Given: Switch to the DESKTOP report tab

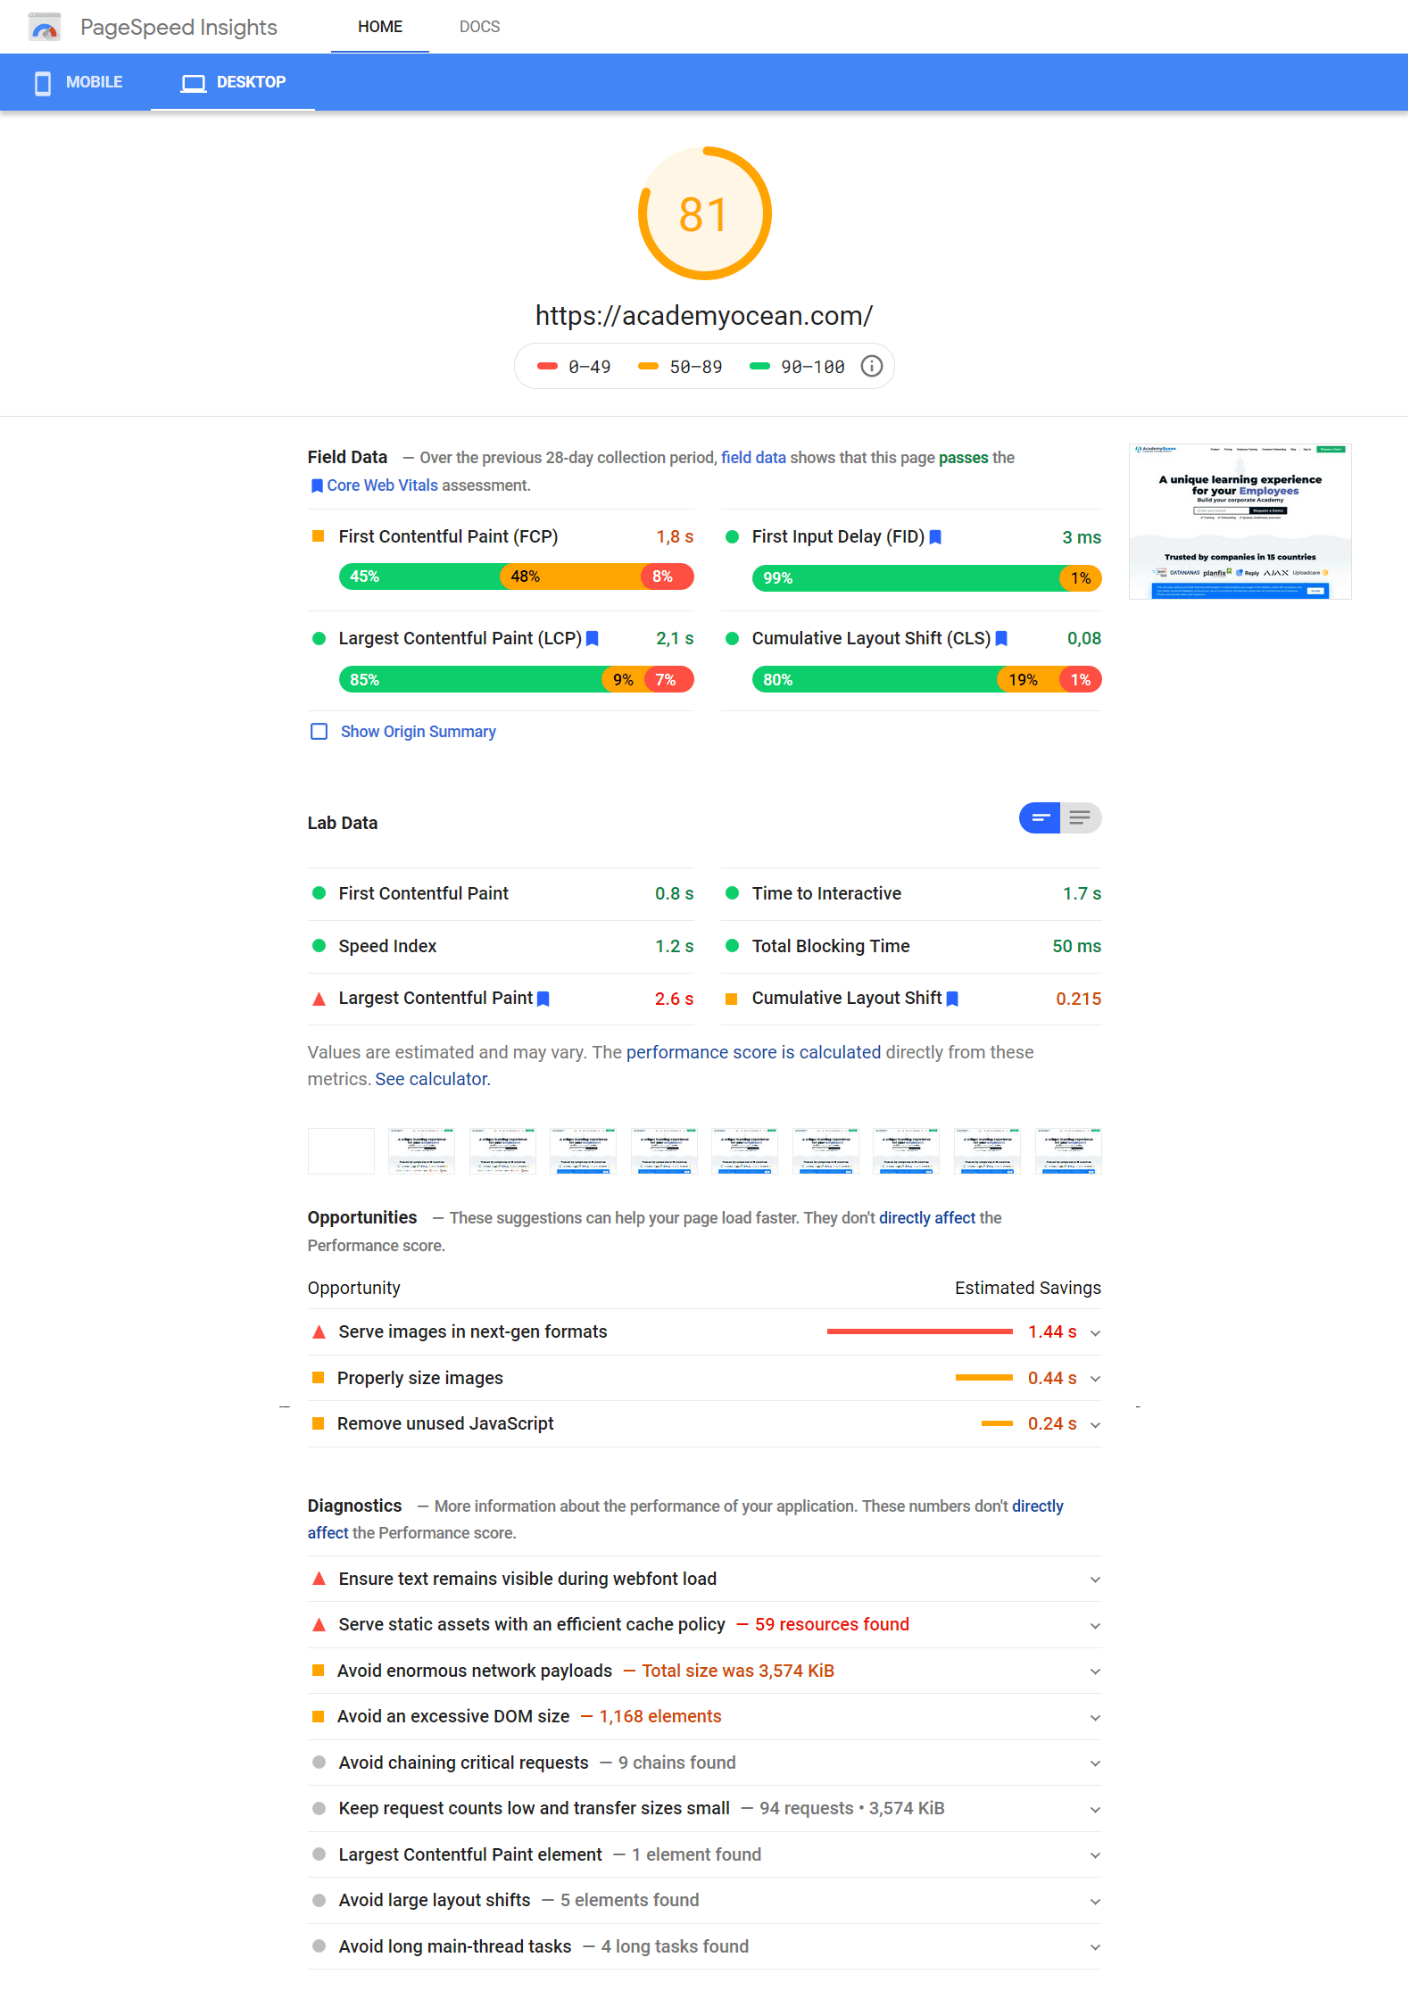Looking at the screenshot, I should click(x=233, y=83).
